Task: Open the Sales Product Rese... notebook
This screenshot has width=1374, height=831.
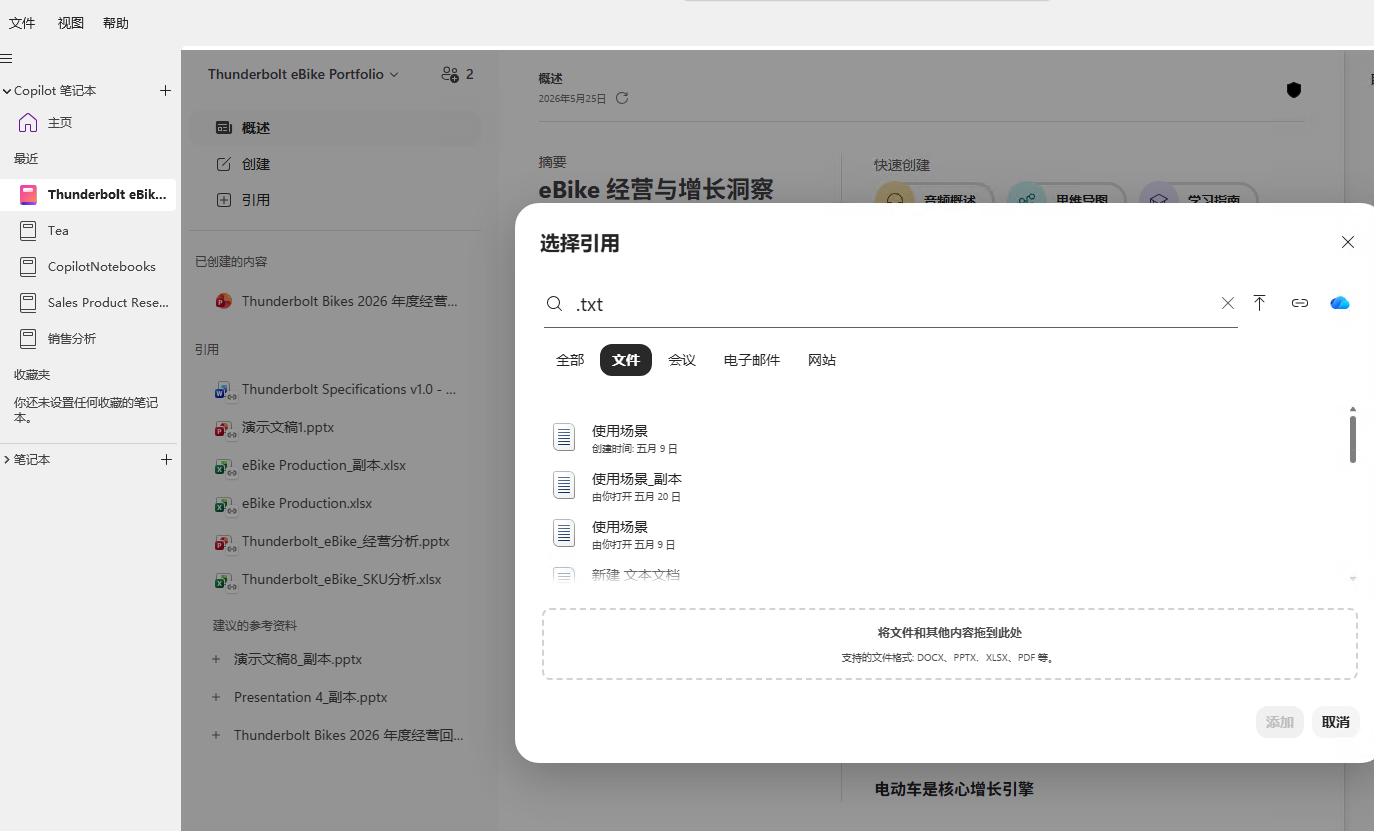Action: [x=88, y=303]
